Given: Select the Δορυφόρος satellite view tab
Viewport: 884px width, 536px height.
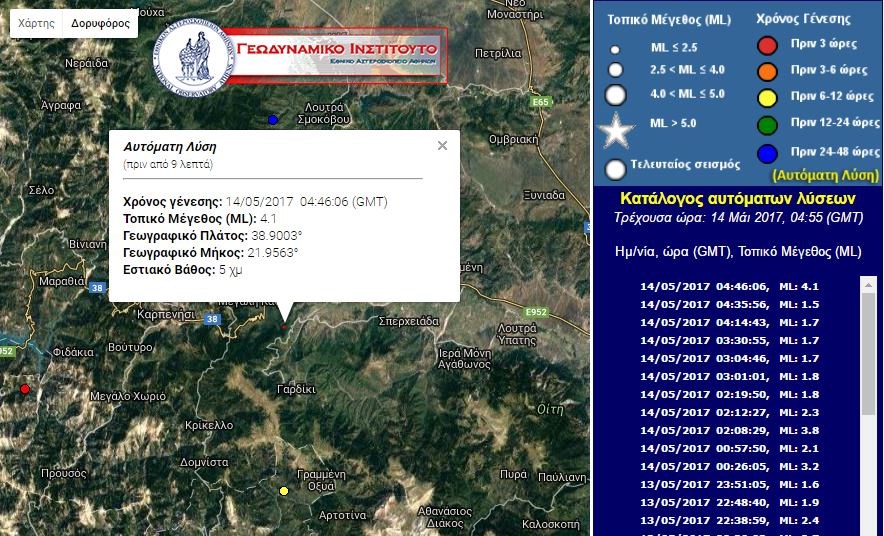Looking at the screenshot, I should [100, 23].
